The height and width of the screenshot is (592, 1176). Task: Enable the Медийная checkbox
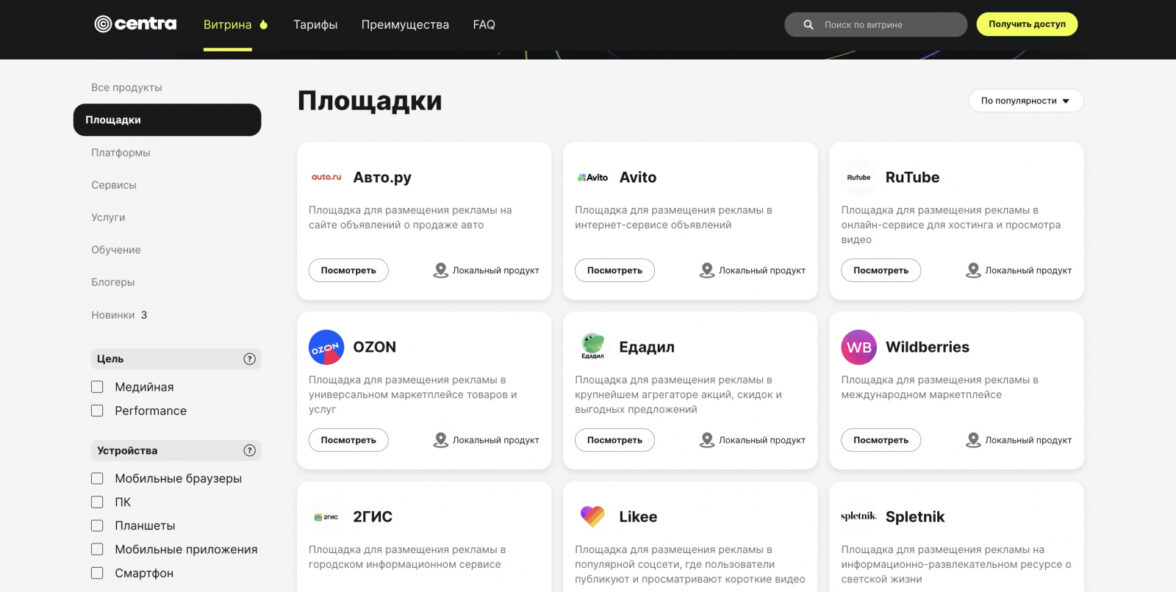coord(97,387)
